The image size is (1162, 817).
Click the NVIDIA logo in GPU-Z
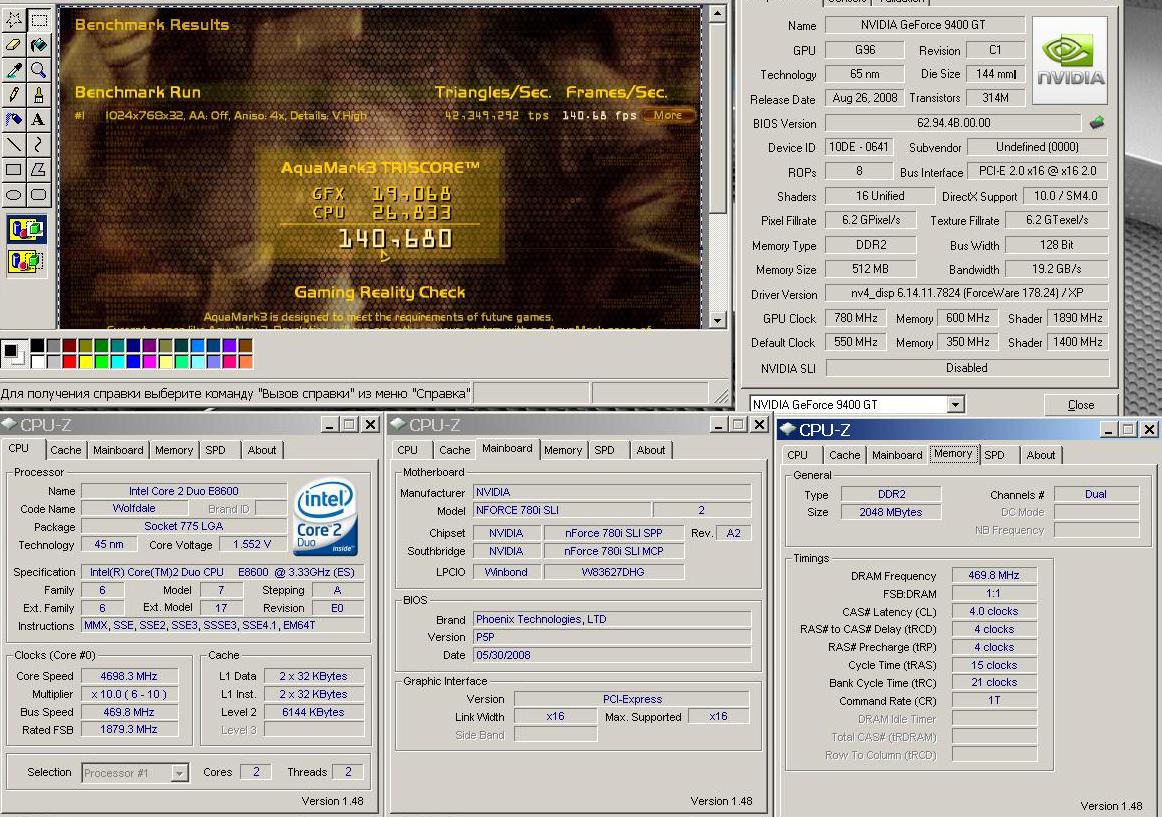point(1070,61)
